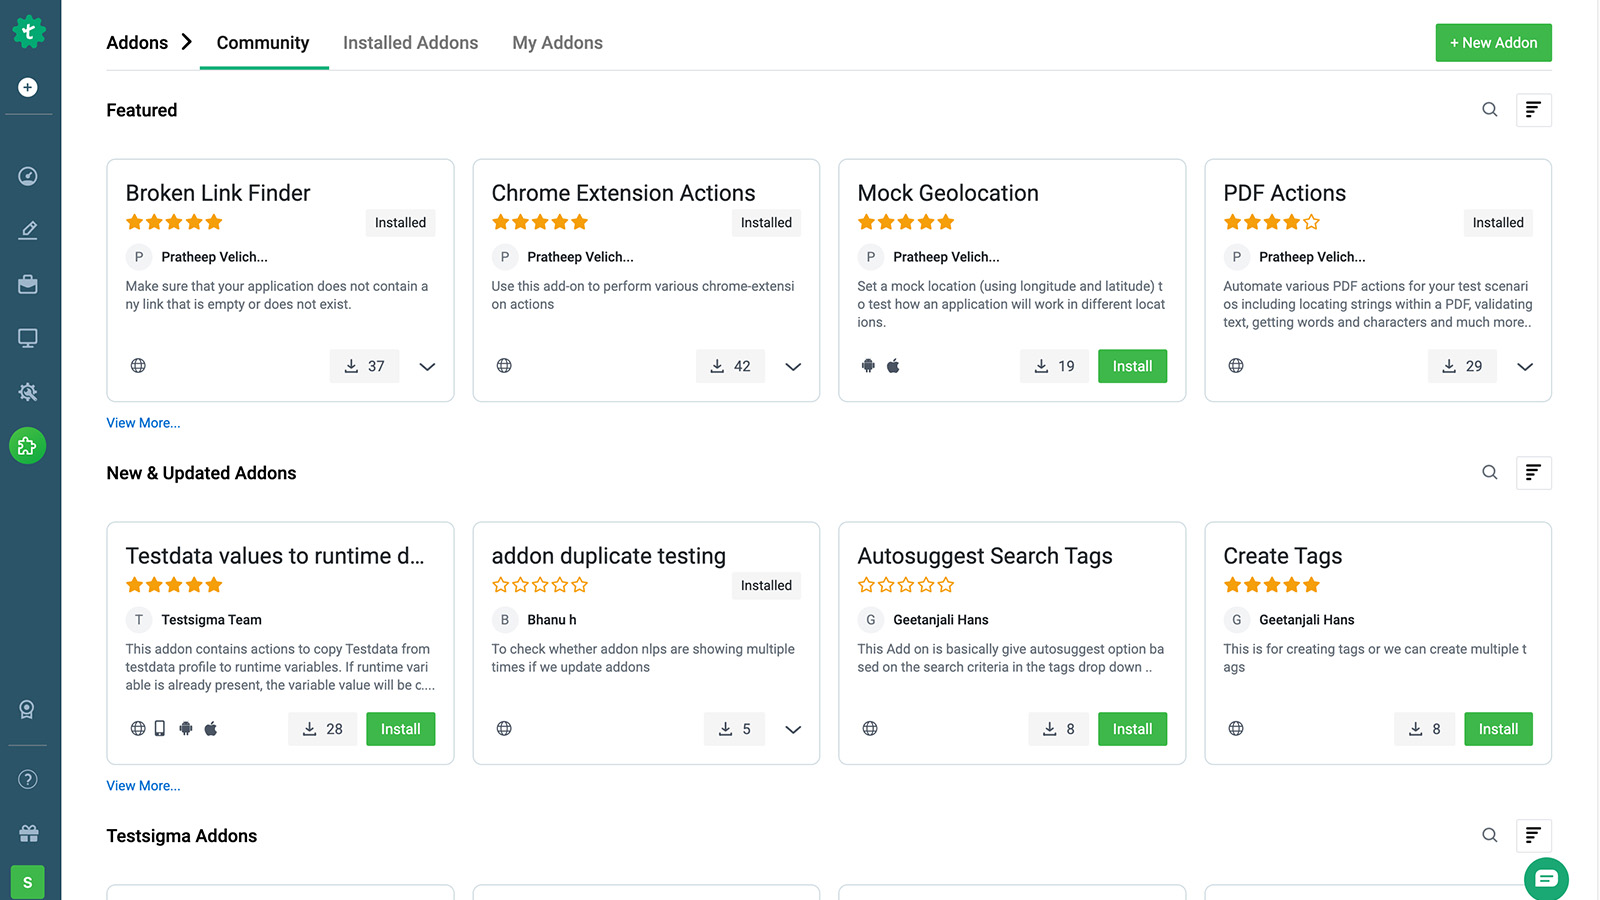Install the Create Tags addon
Screen dimensions: 1600x900
tap(1499, 729)
